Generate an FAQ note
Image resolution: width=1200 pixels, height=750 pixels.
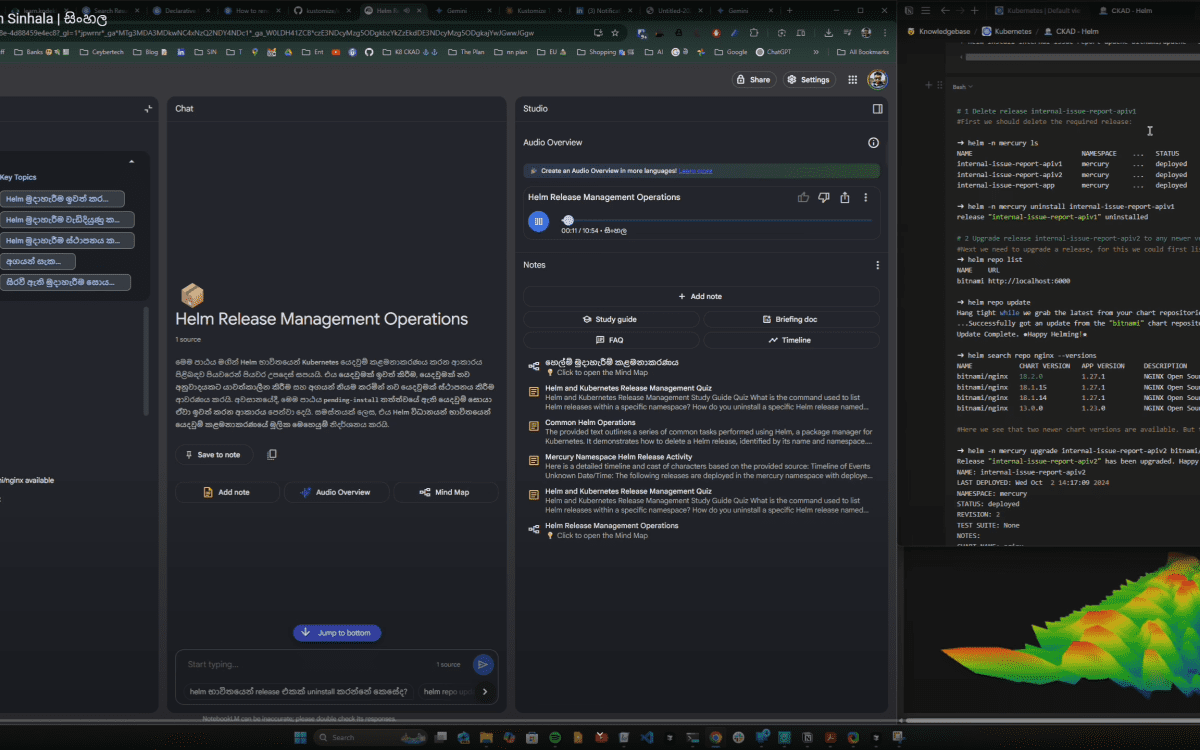pyautogui.click(x=610, y=340)
